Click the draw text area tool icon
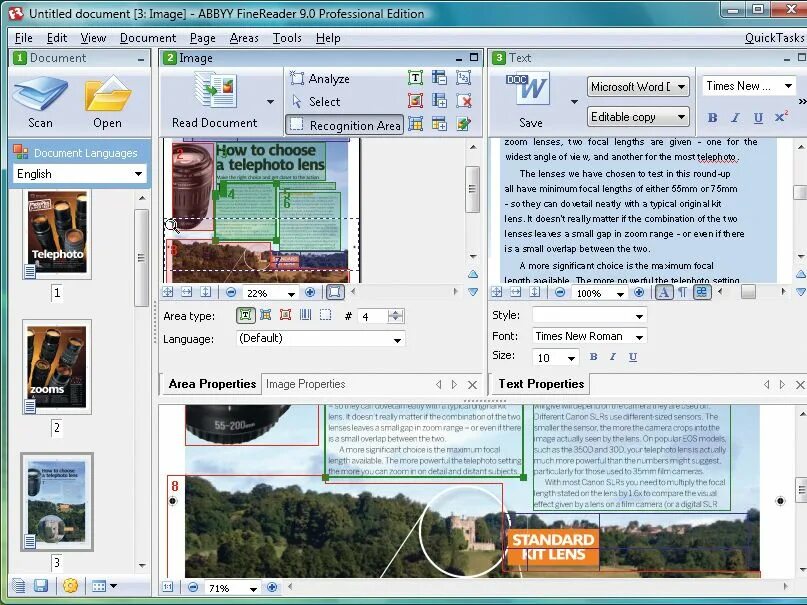This screenshot has height=605, width=807. point(415,78)
